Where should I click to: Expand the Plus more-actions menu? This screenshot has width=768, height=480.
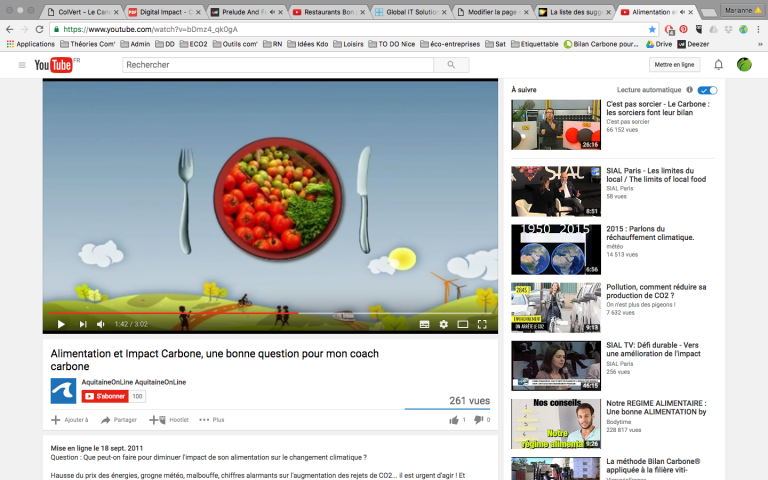click(x=212, y=420)
